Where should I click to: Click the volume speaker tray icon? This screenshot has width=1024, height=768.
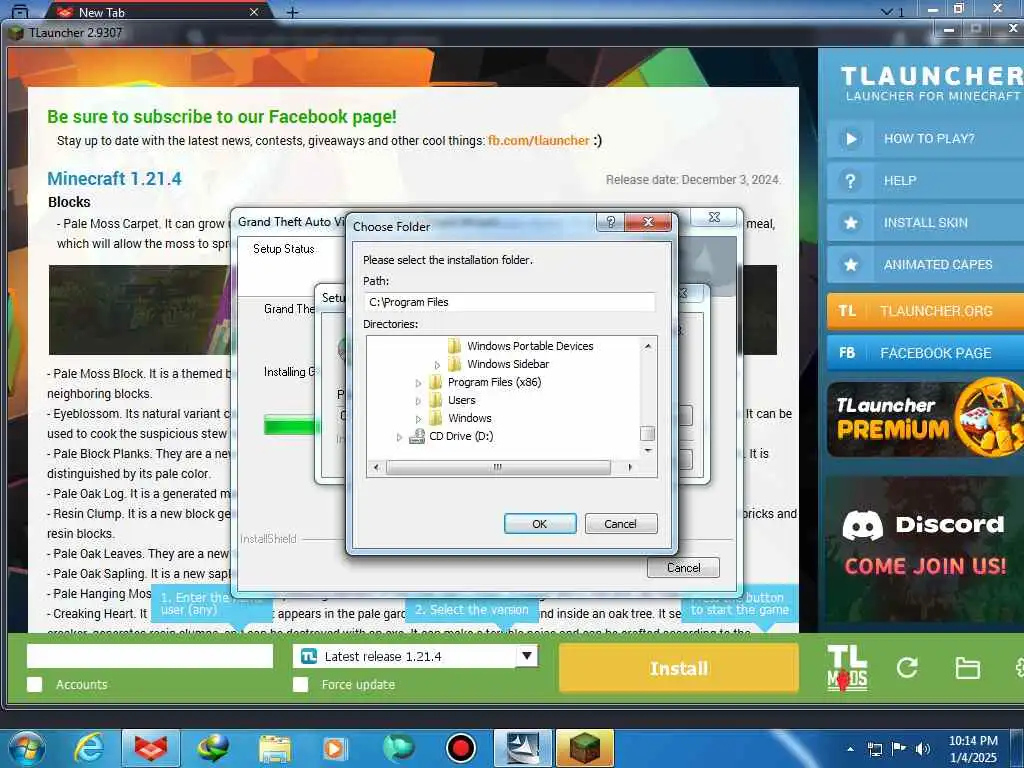923,749
